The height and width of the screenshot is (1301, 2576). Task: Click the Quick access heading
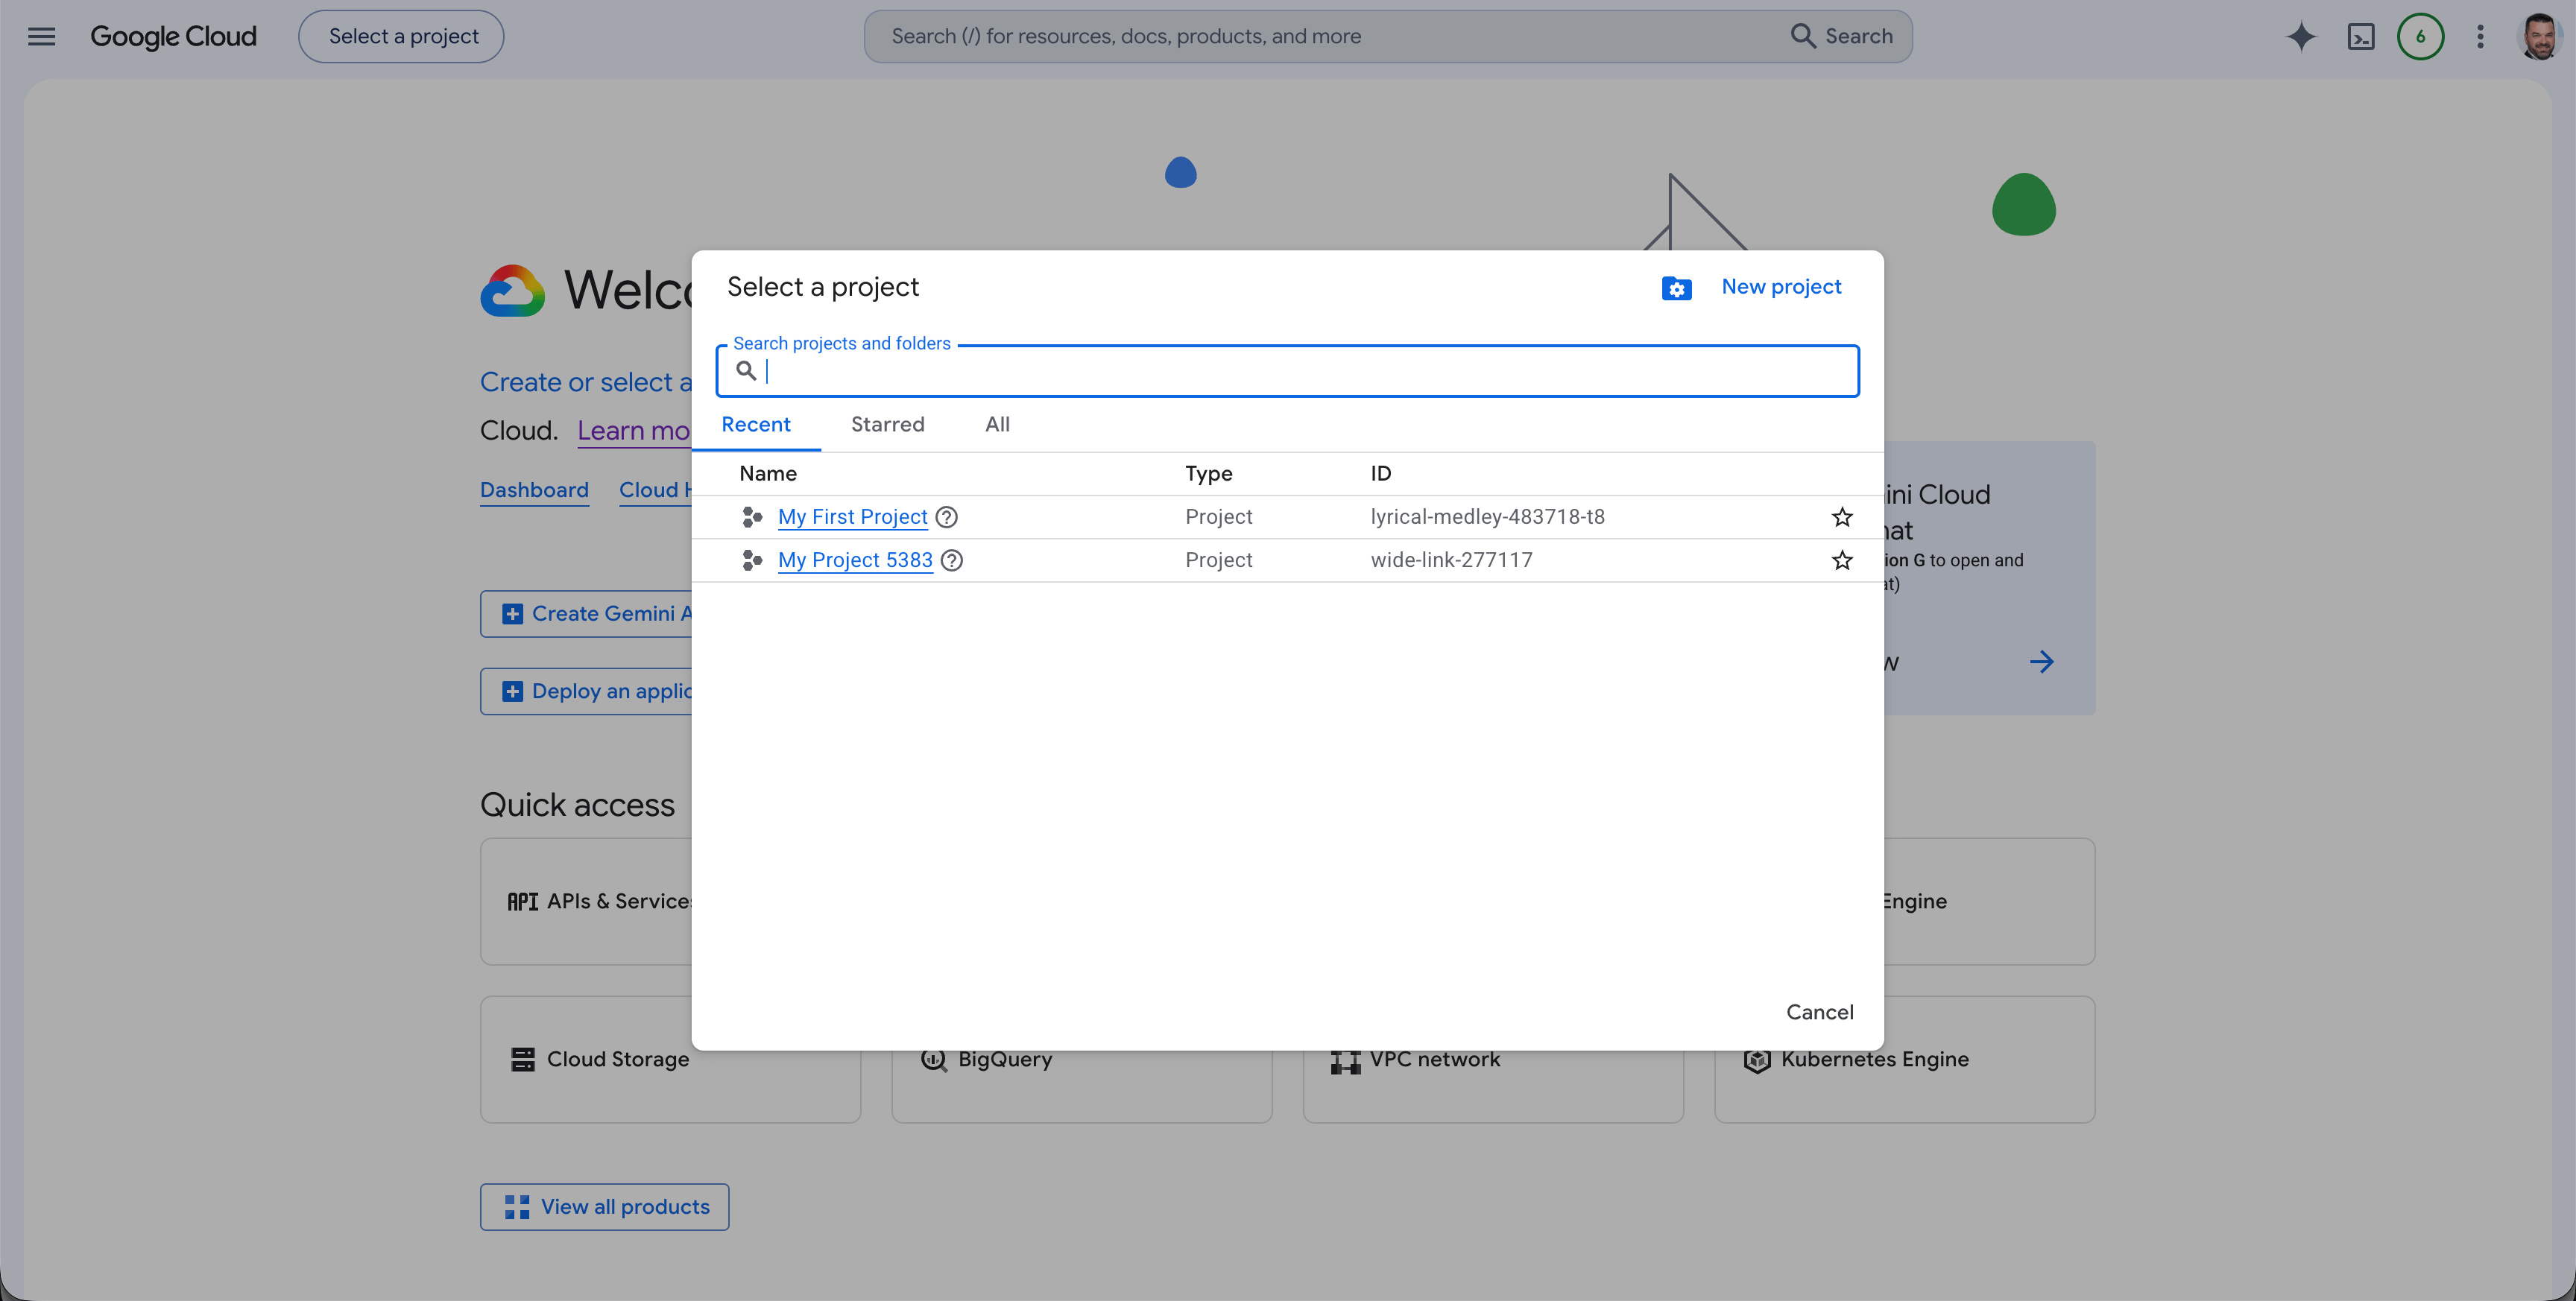pyautogui.click(x=577, y=805)
